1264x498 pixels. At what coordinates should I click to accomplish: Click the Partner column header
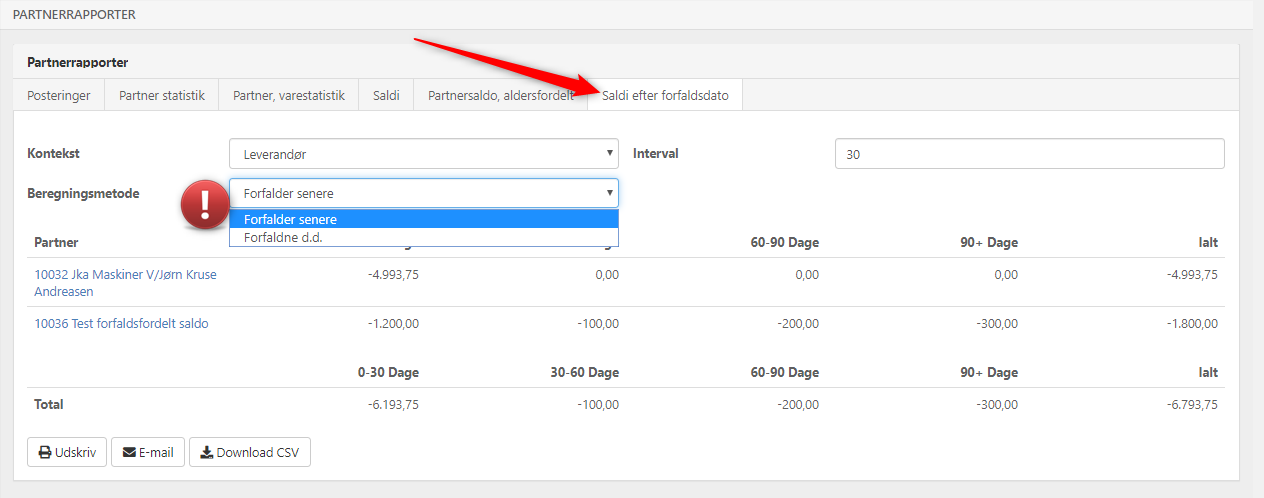pos(56,243)
